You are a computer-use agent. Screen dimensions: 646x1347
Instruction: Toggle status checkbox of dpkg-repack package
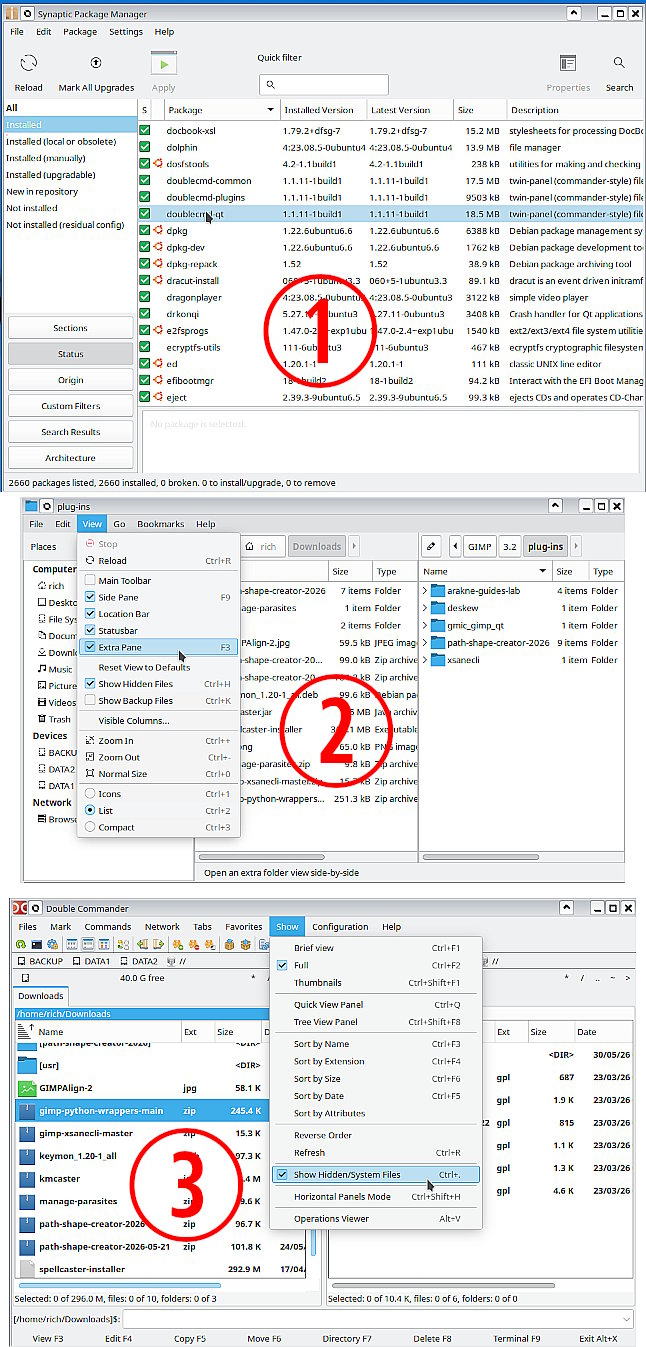coord(145,264)
